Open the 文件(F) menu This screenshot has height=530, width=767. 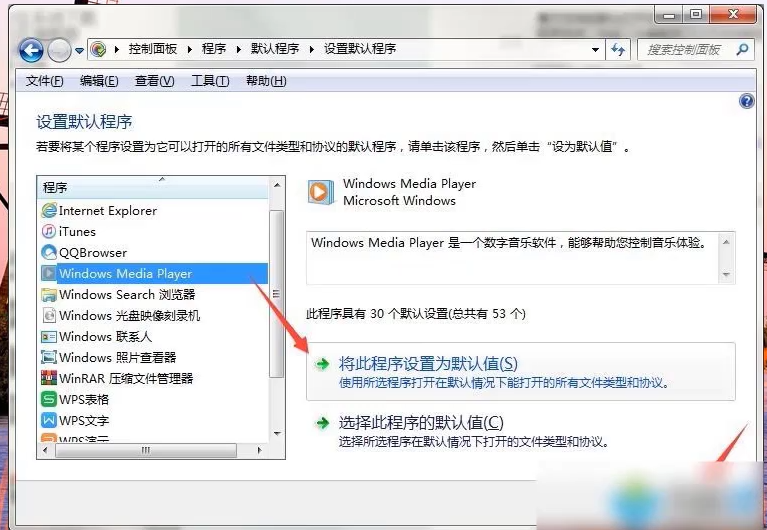[x=45, y=81]
